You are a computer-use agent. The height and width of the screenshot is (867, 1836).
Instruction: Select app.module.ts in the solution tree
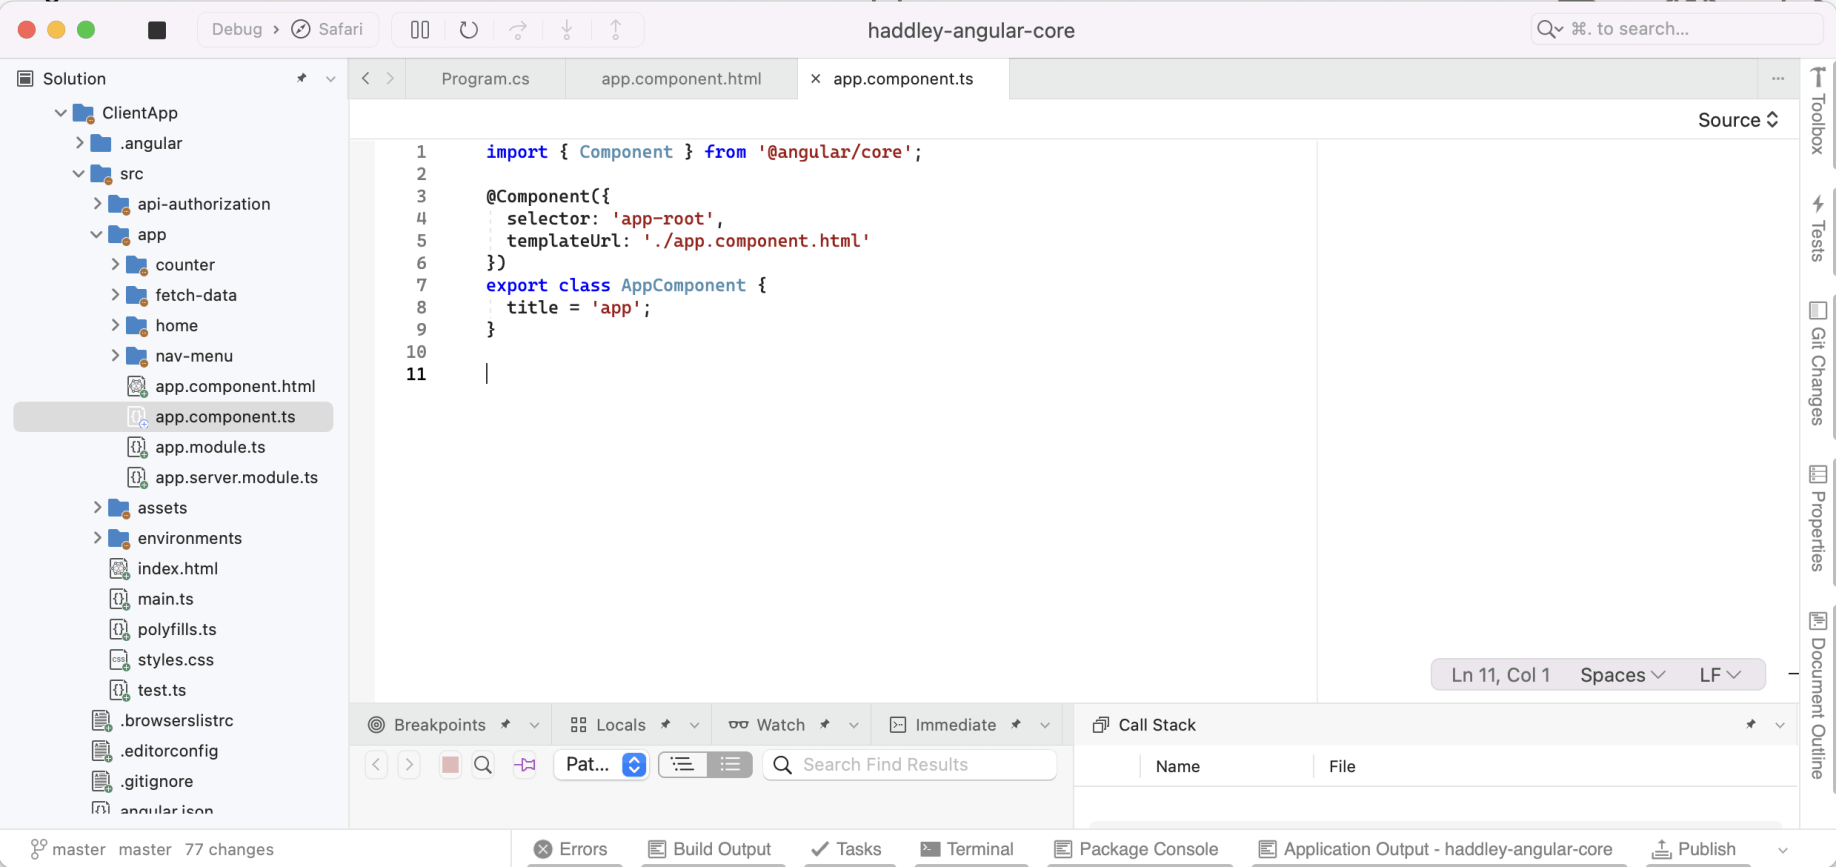(x=210, y=447)
